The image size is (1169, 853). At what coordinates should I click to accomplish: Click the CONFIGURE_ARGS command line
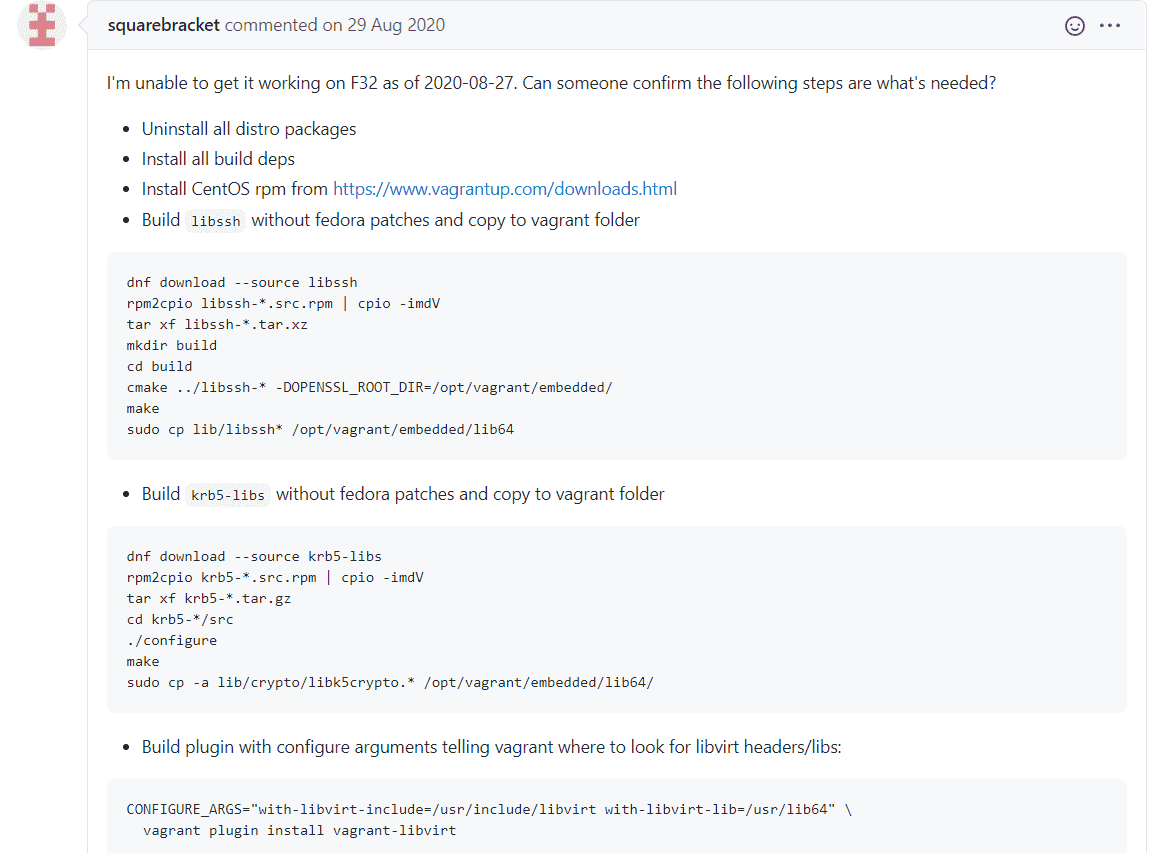(489, 809)
